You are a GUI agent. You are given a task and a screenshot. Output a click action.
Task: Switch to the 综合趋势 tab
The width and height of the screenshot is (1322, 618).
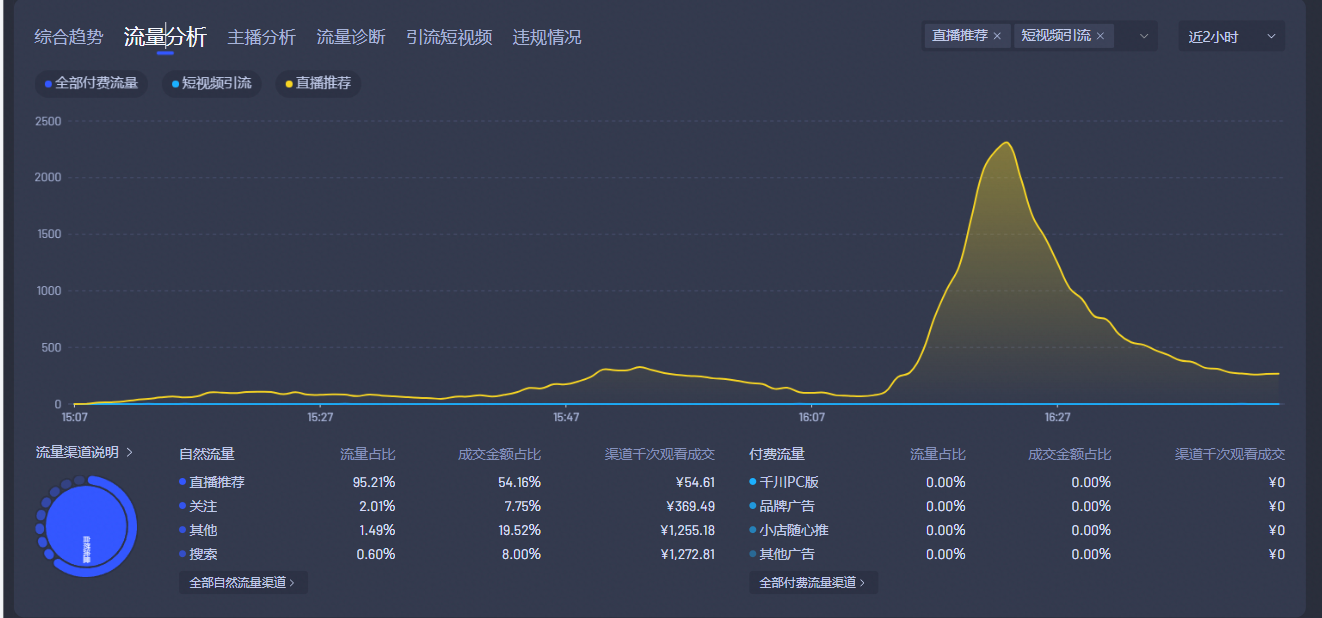point(68,38)
